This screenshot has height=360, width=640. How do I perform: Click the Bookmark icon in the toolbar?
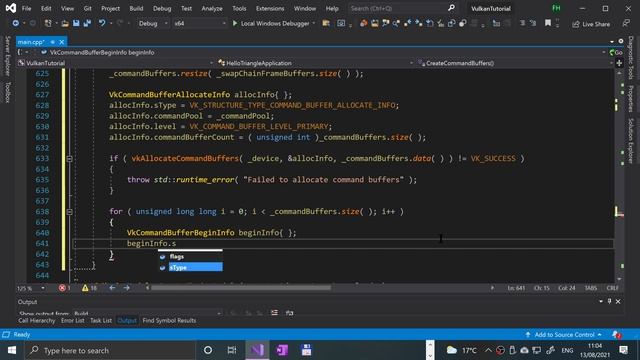point(548,23)
